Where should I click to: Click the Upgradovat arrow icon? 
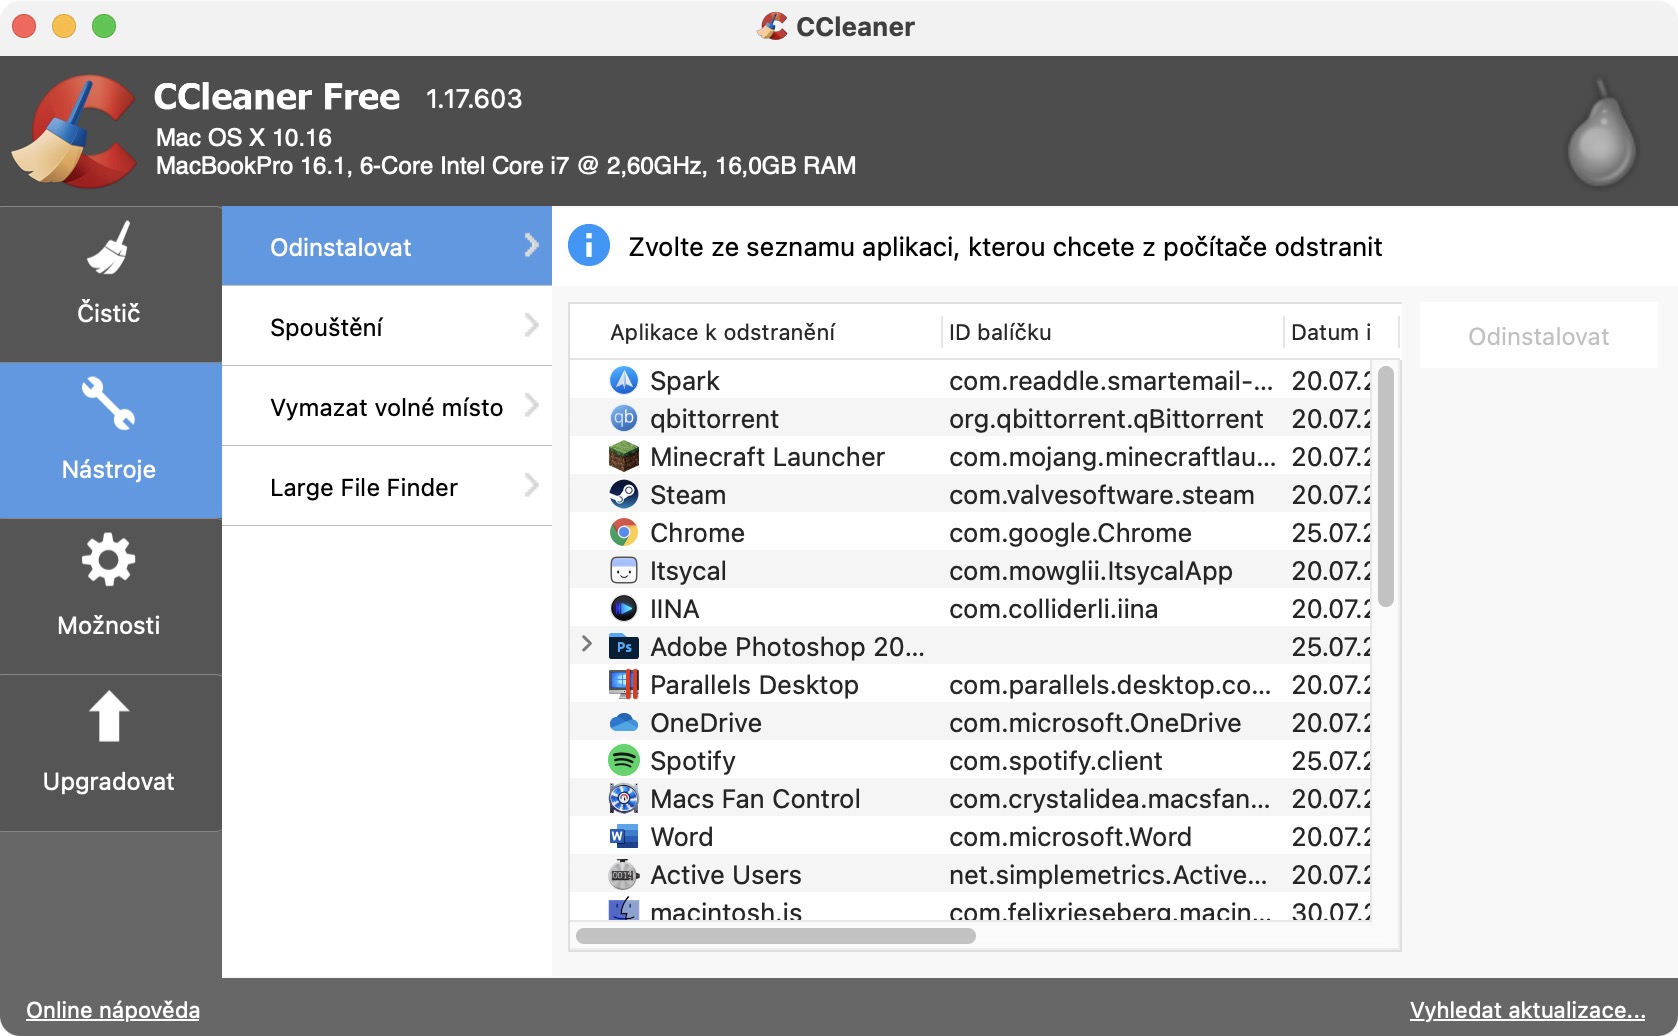click(109, 717)
